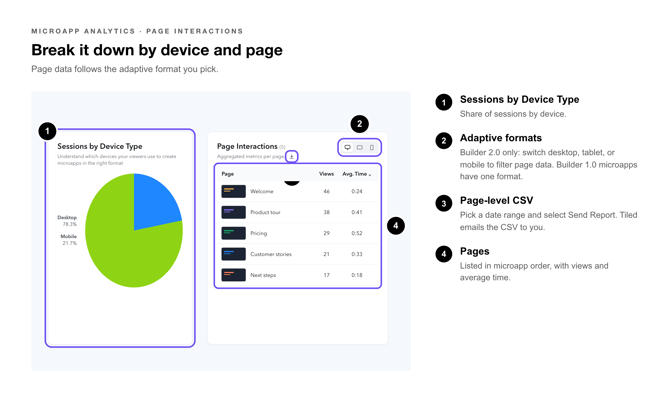Click the 0:41 average time
The width and height of the screenshot is (670, 402).
pyautogui.click(x=357, y=212)
